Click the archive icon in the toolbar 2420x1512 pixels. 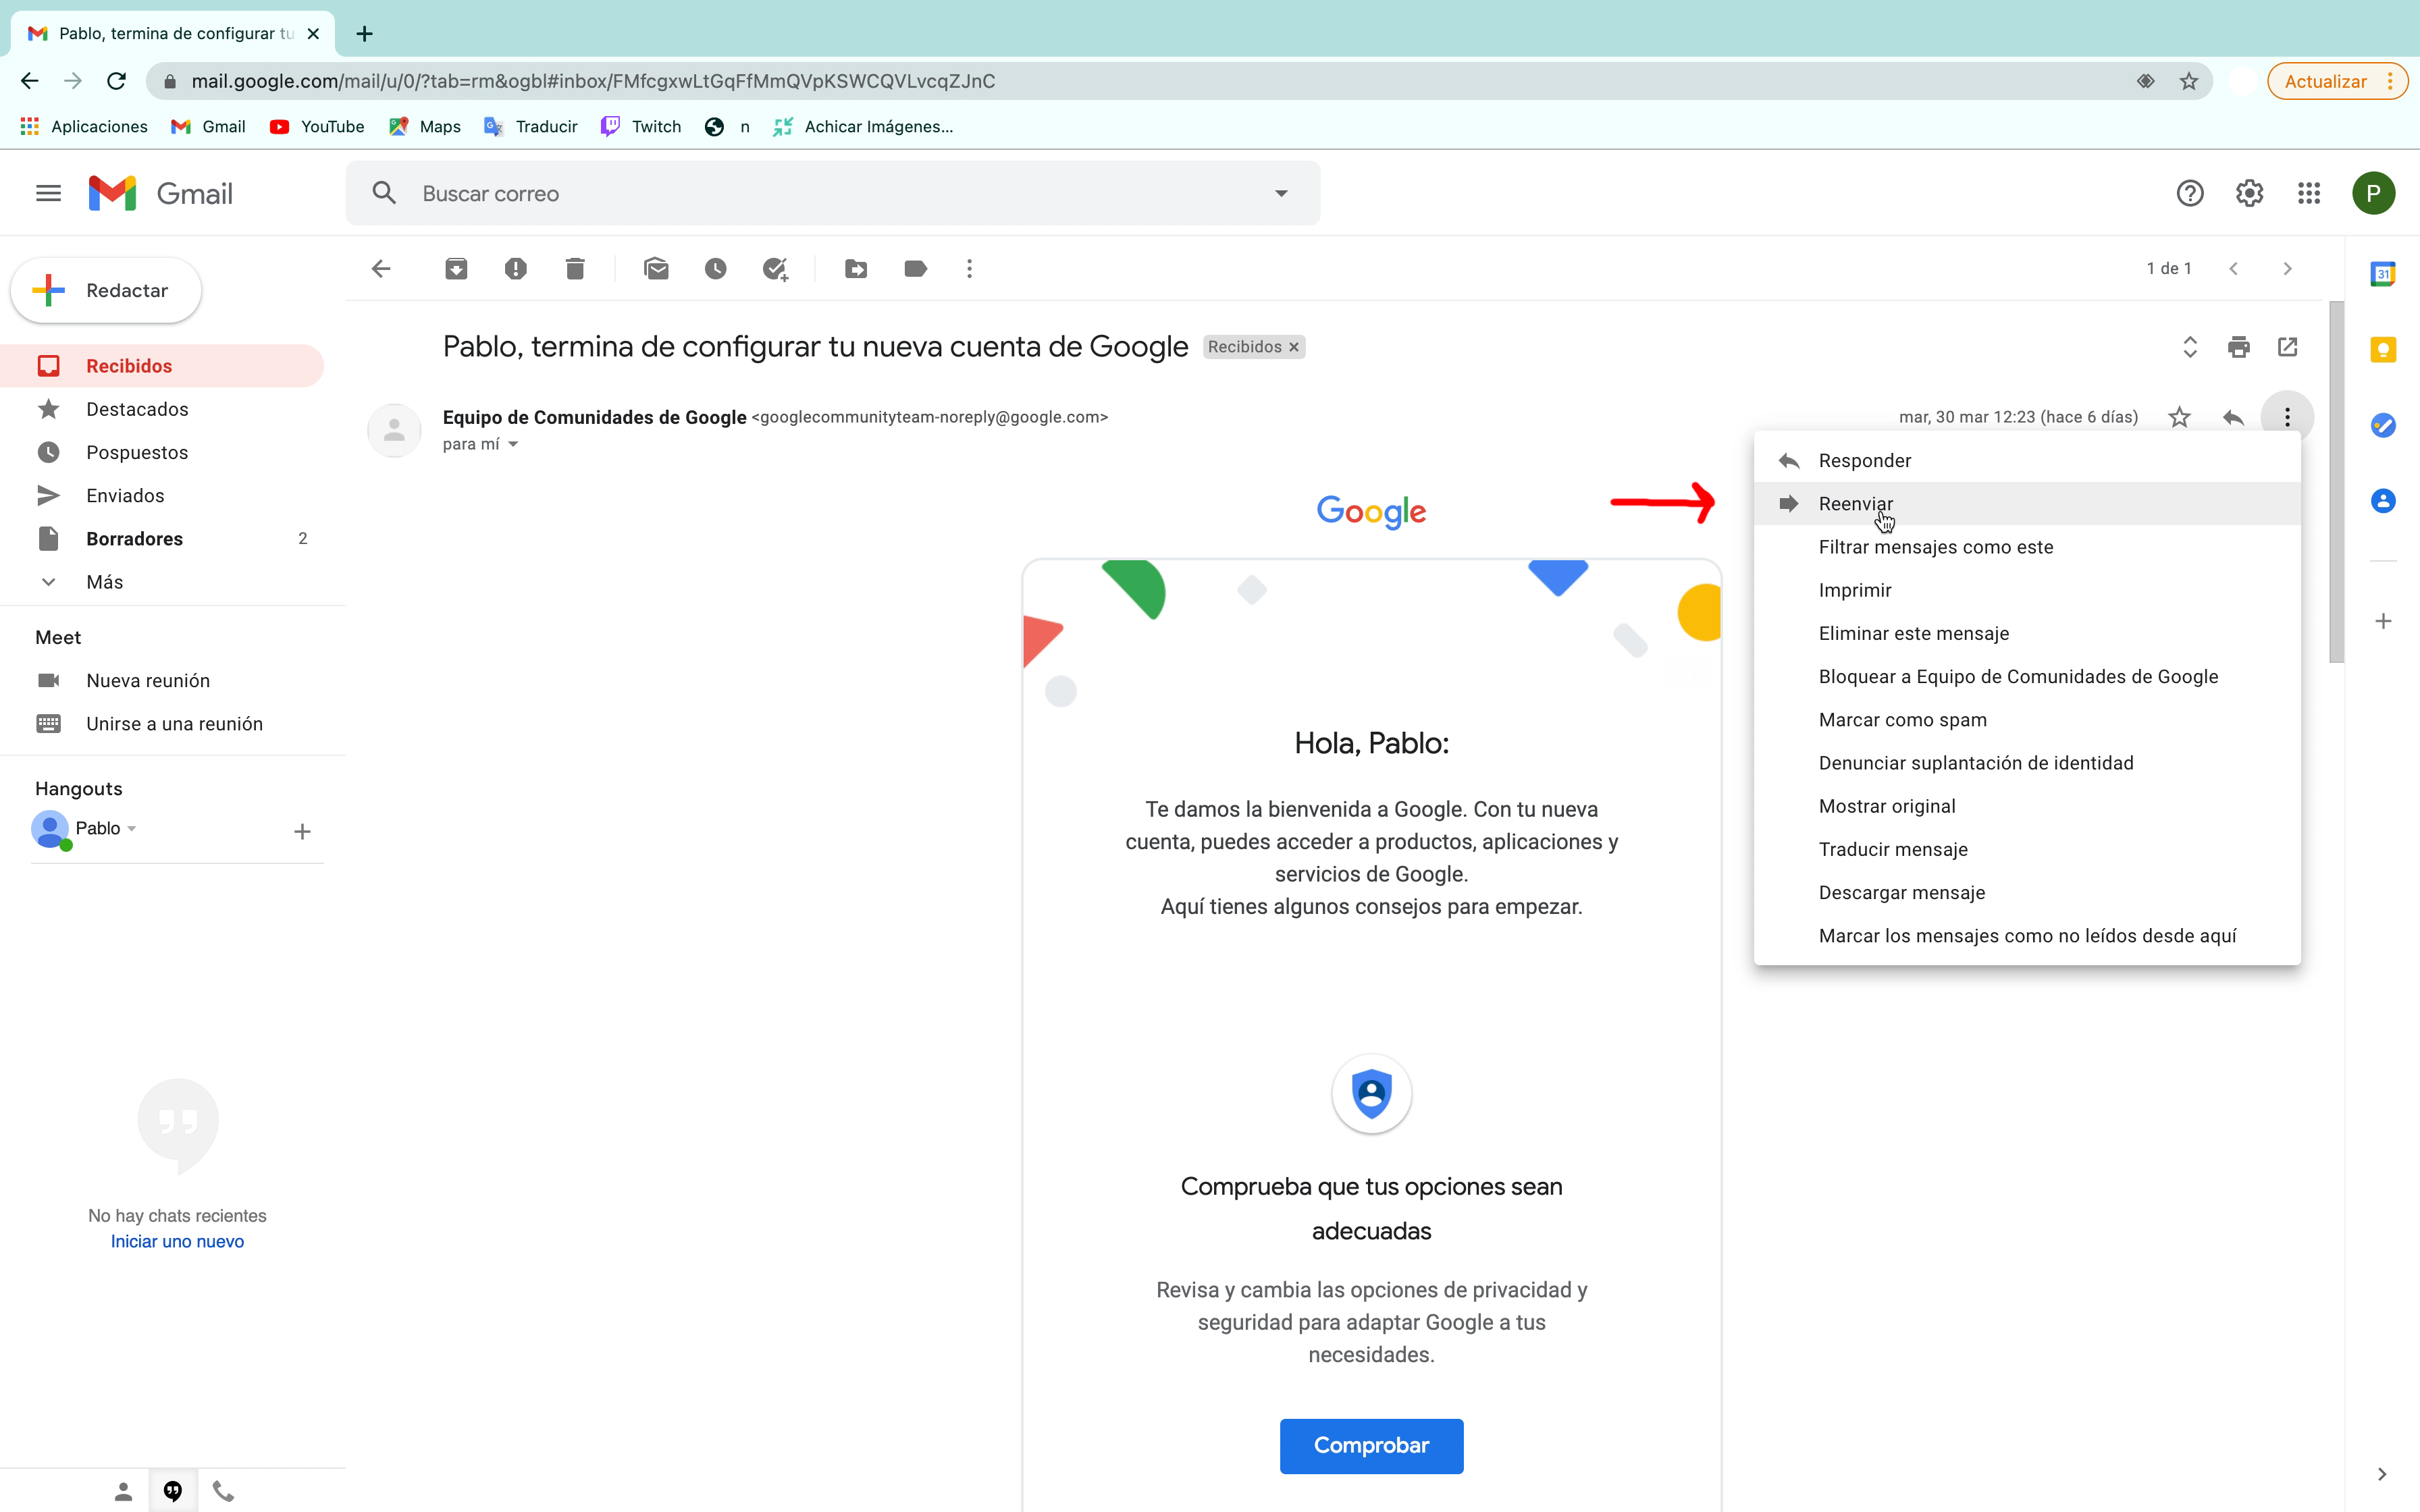tap(456, 268)
